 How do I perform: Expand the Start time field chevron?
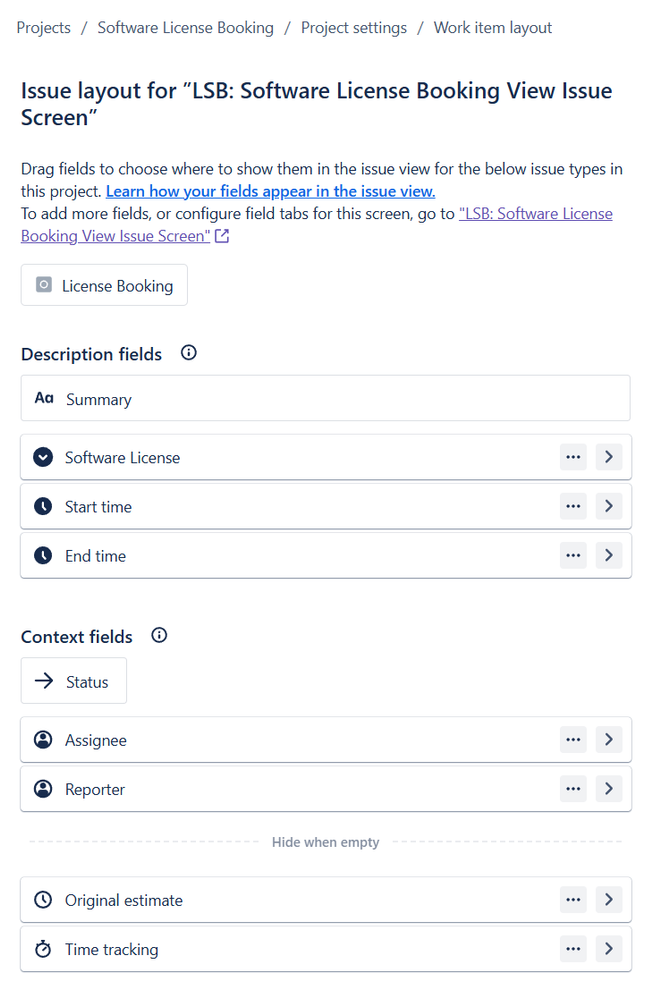609,506
